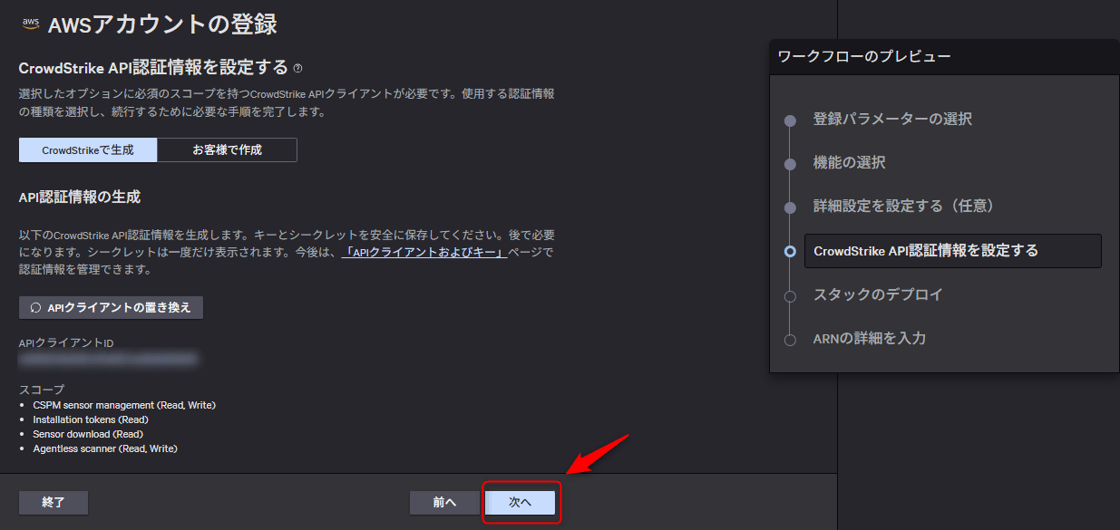Click the step circle for ARNの詳細を入力
Screen dimensions: 1120x530
(790, 340)
